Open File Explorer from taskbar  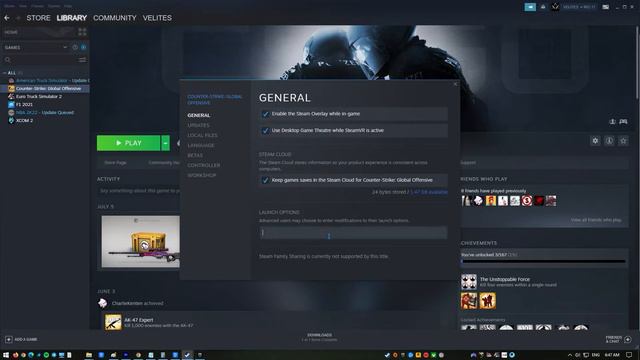89,355
